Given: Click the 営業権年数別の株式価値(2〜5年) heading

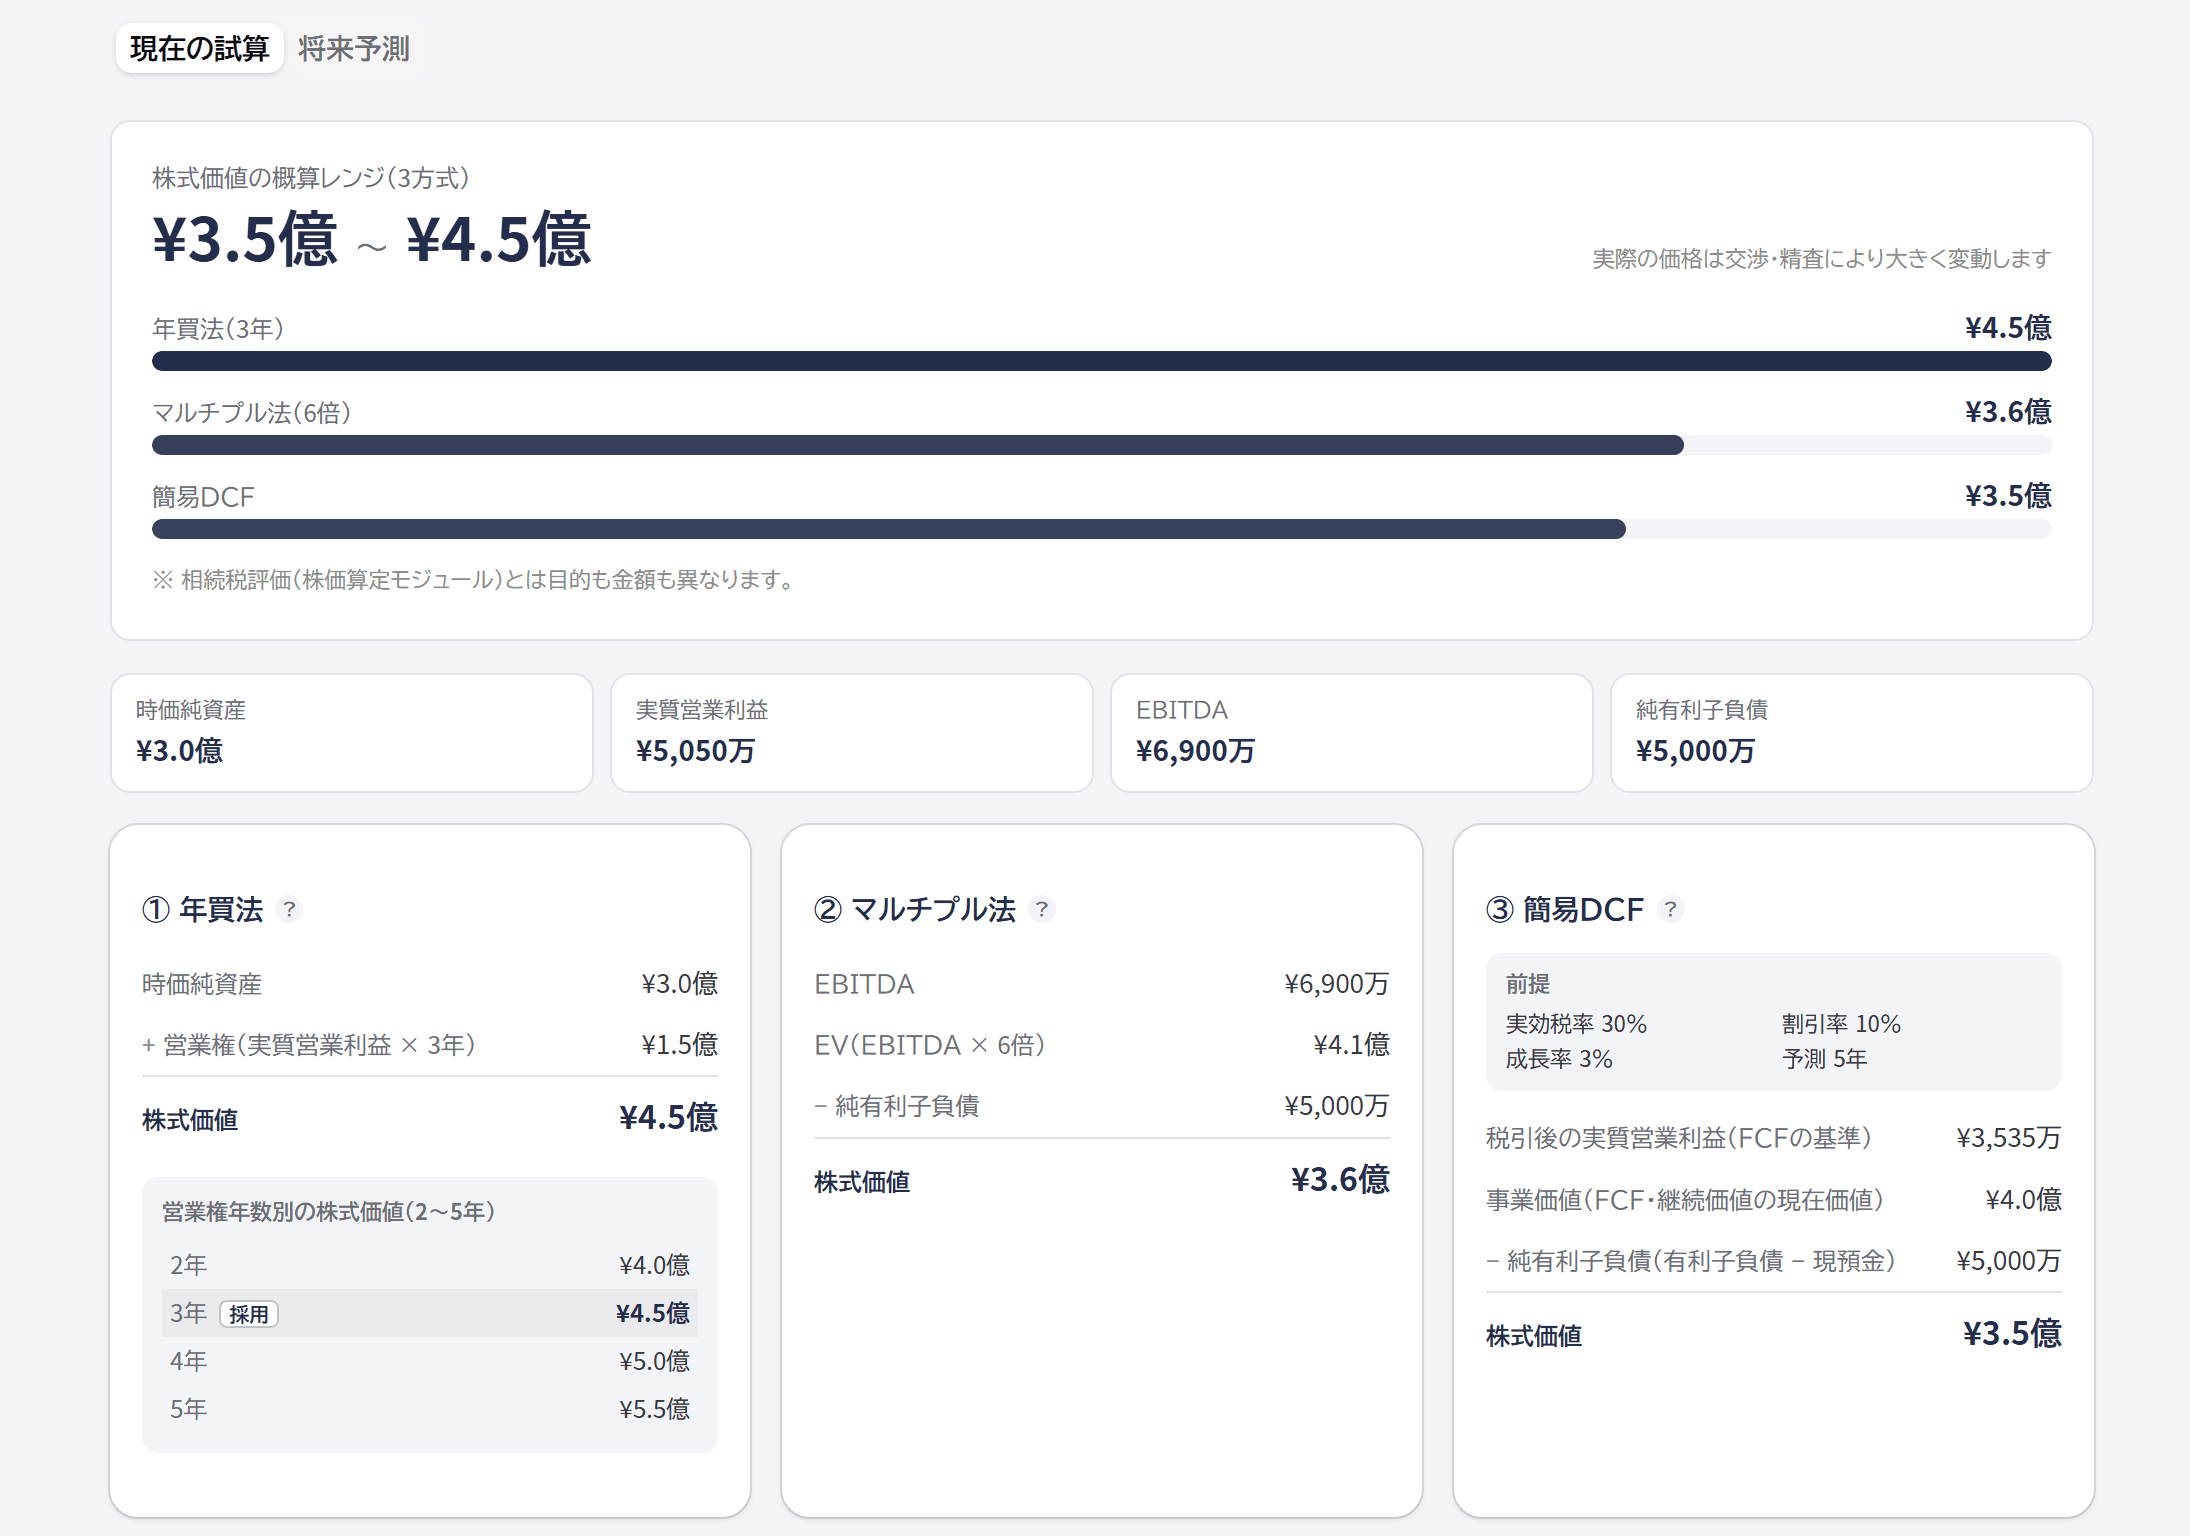Looking at the screenshot, I should (x=329, y=1212).
